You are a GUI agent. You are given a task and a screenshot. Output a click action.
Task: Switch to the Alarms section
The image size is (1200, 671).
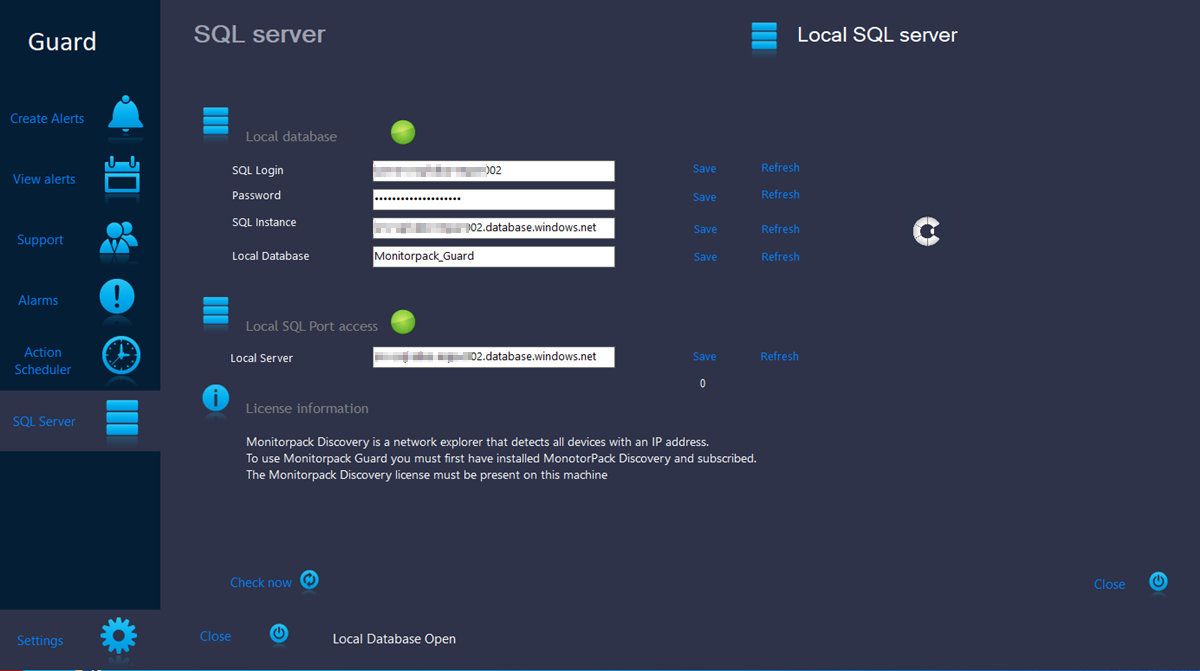pyautogui.click(x=38, y=300)
